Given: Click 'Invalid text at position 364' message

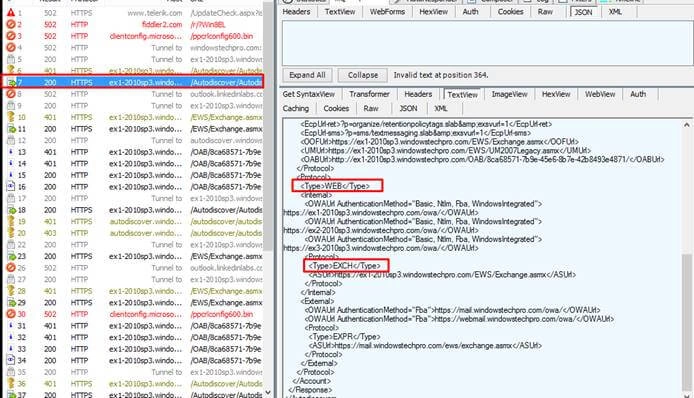Looking at the screenshot, I should click(x=441, y=75).
